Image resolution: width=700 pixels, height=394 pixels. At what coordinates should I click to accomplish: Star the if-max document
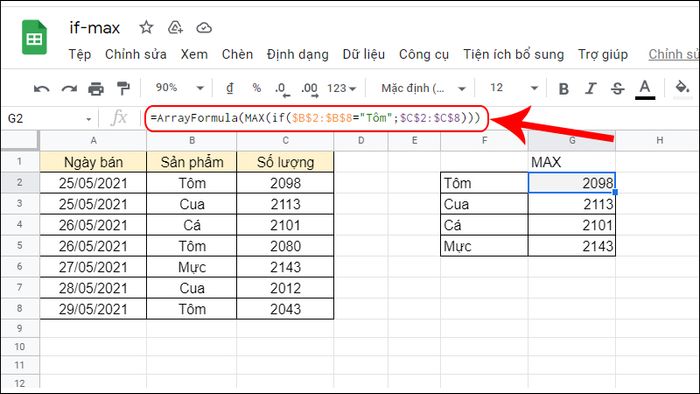(x=146, y=28)
